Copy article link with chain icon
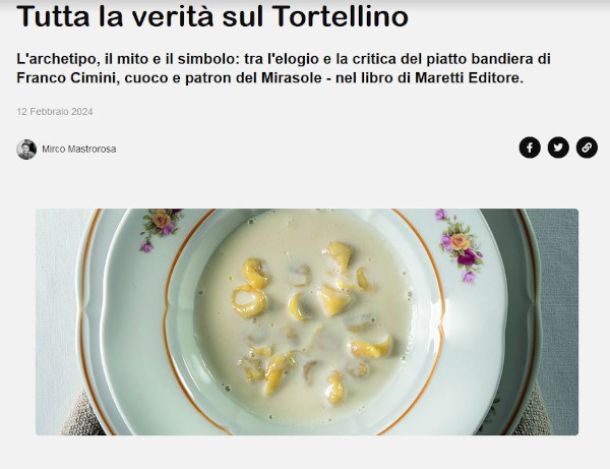The width and height of the screenshot is (610, 469). click(587, 147)
